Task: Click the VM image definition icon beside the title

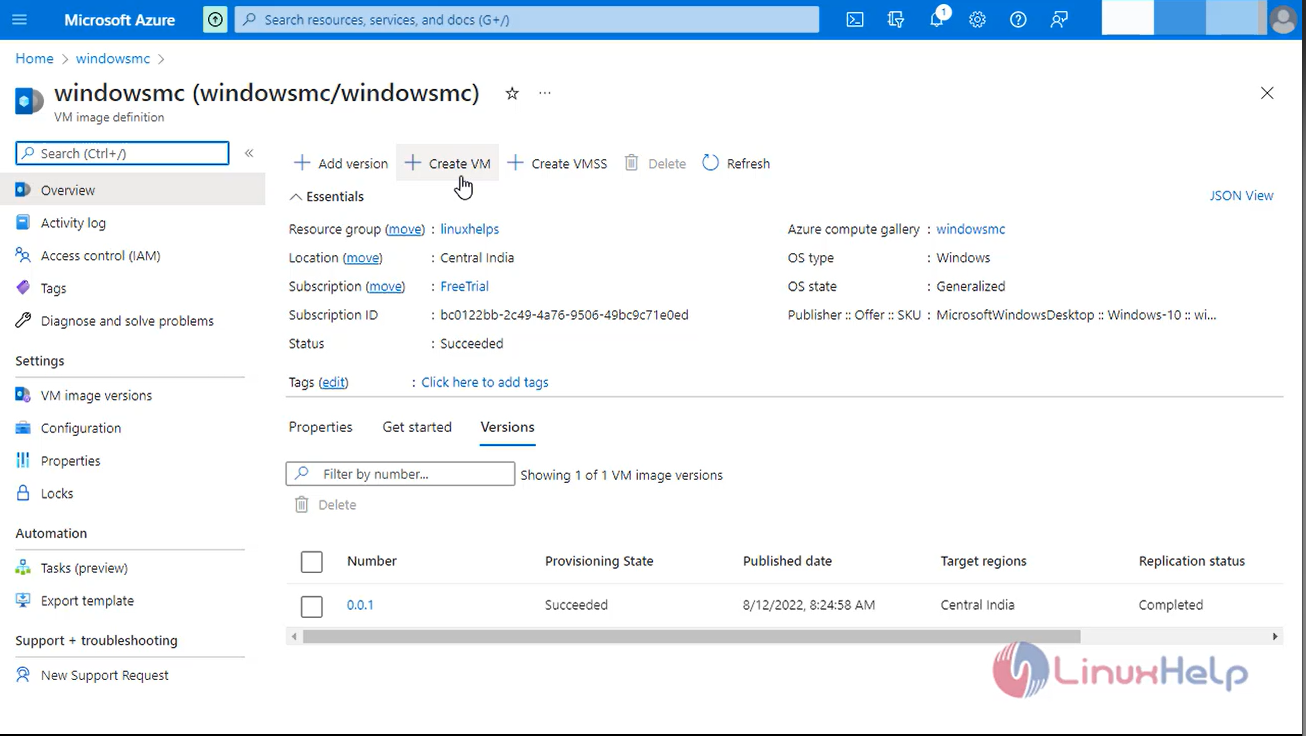Action: [x=29, y=101]
